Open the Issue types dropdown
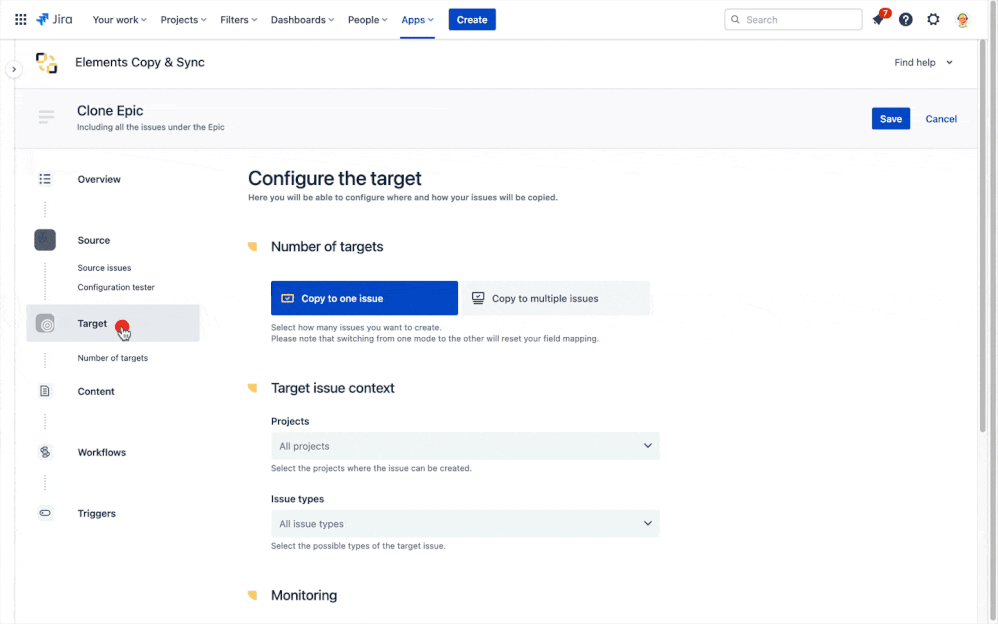998x624 pixels. (465, 523)
